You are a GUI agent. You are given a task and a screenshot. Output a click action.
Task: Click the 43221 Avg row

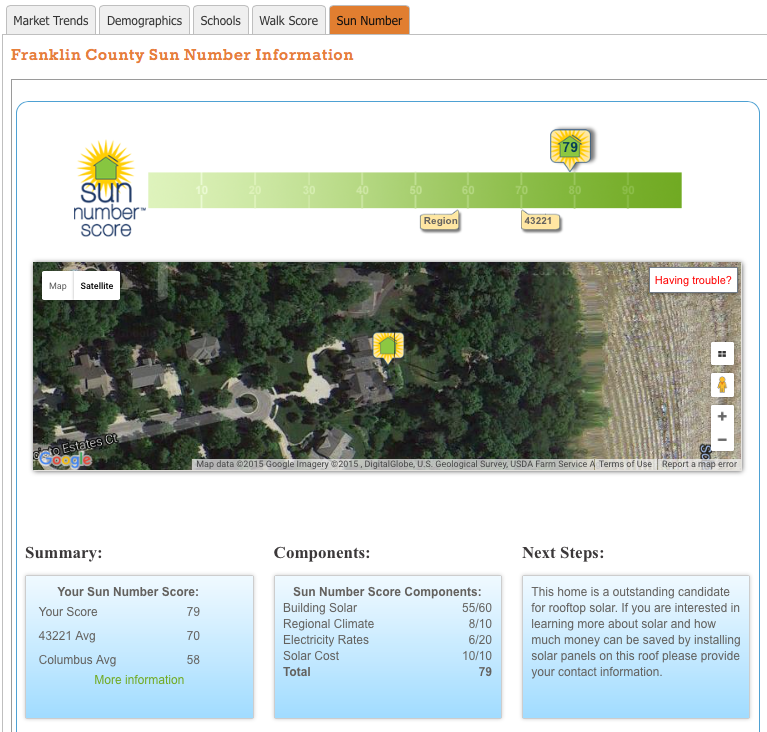pyautogui.click(x=119, y=636)
